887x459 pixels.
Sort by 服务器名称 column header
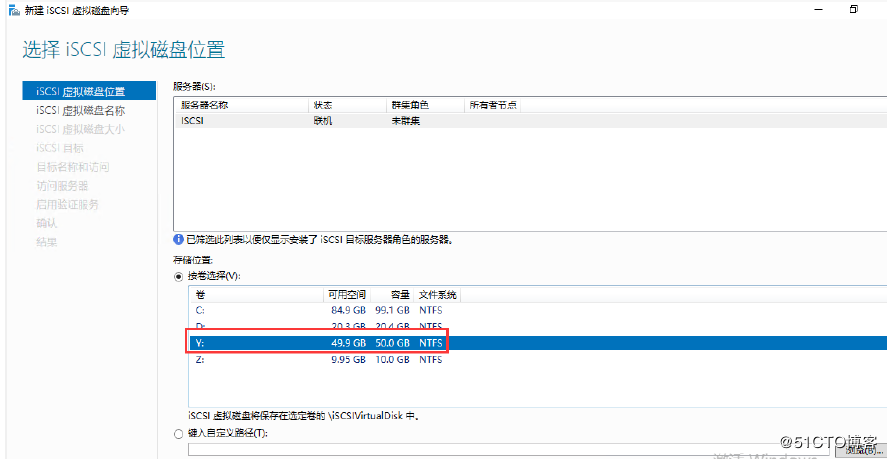click(x=205, y=105)
